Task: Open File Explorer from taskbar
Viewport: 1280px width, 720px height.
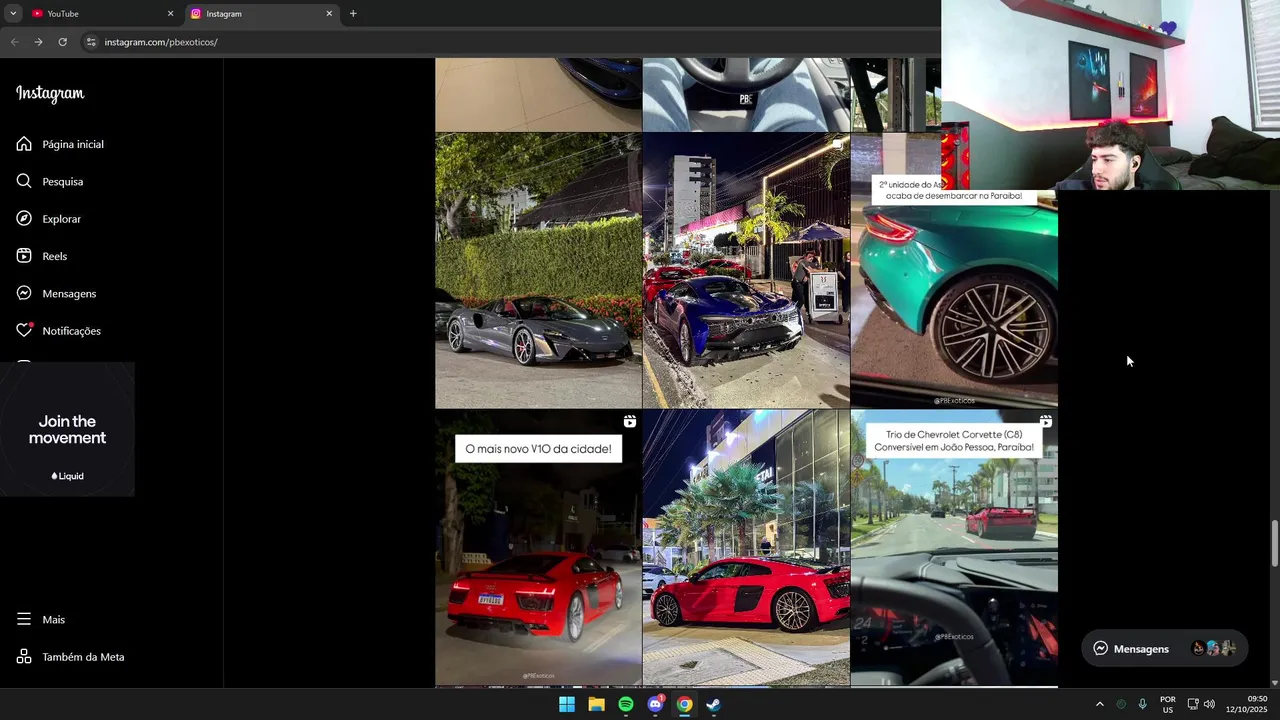Action: pos(596,704)
